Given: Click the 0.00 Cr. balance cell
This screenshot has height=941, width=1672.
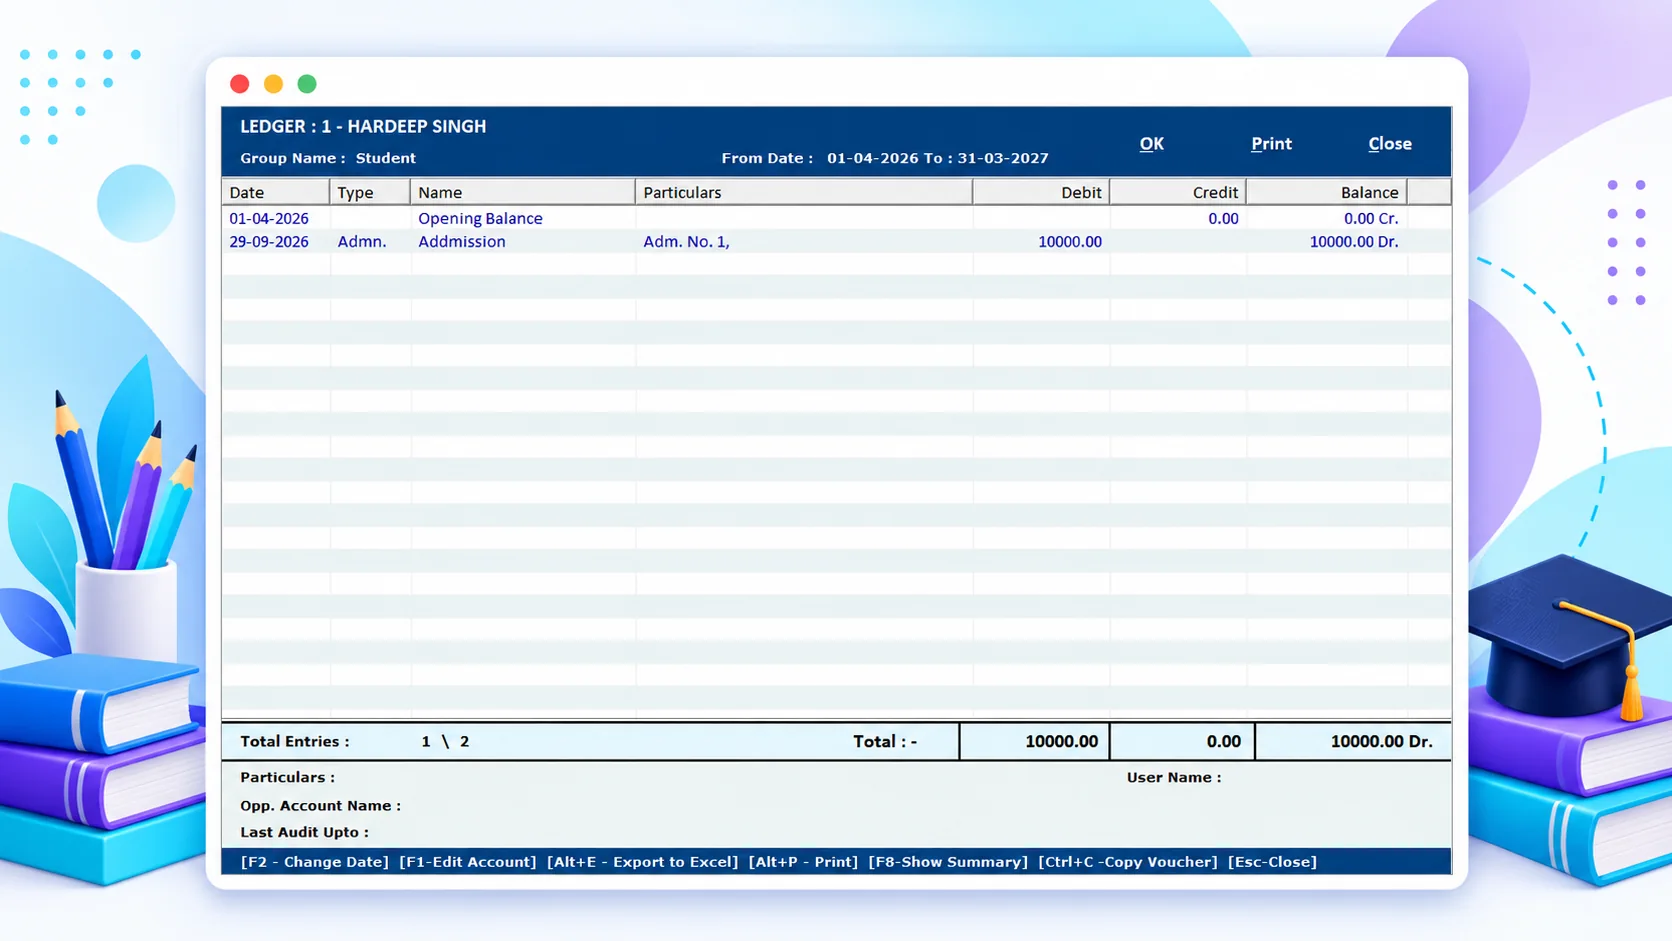Looking at the screenshot, I should coord(1371,218).
